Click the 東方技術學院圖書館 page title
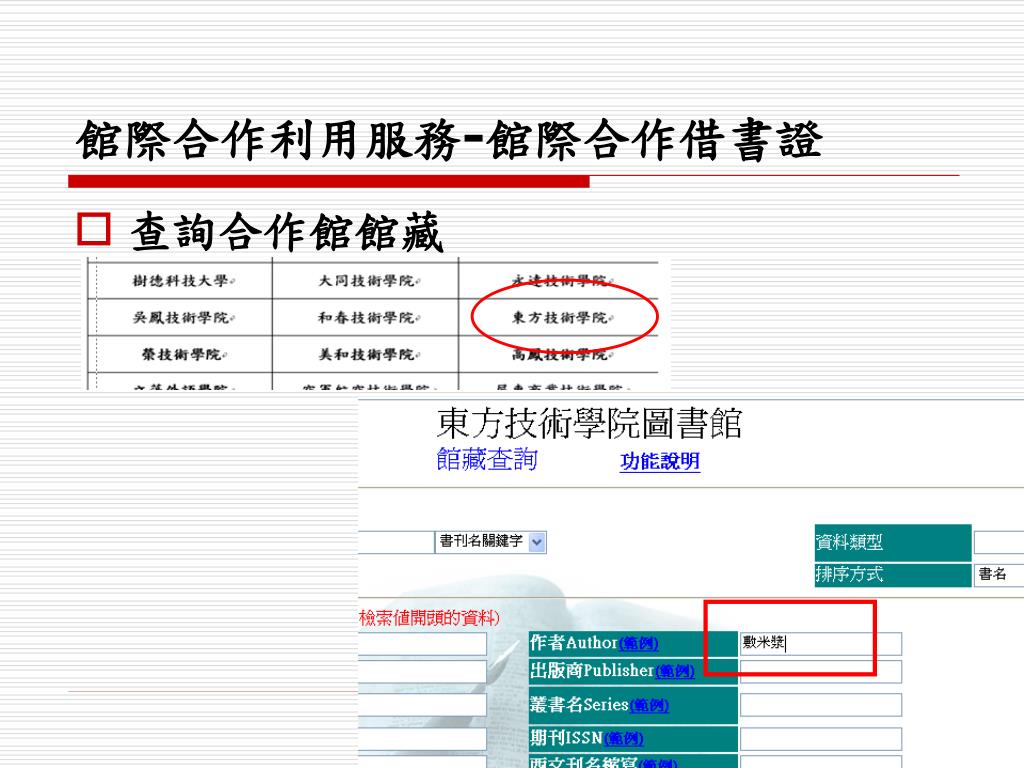The height and width of the screenshot is (768, 1024). pos(589,423)
